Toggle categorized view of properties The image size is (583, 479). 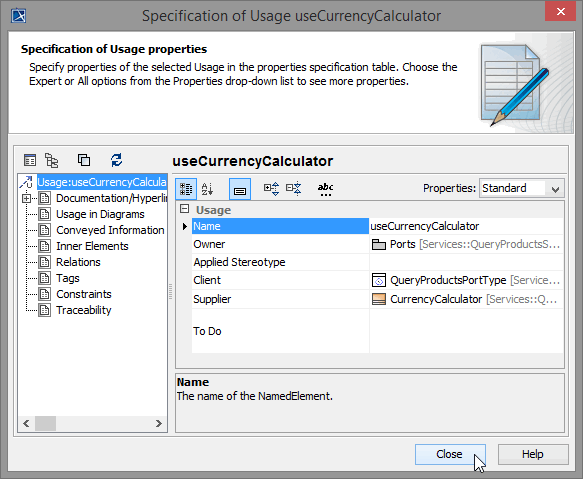(x=186, y=189)
